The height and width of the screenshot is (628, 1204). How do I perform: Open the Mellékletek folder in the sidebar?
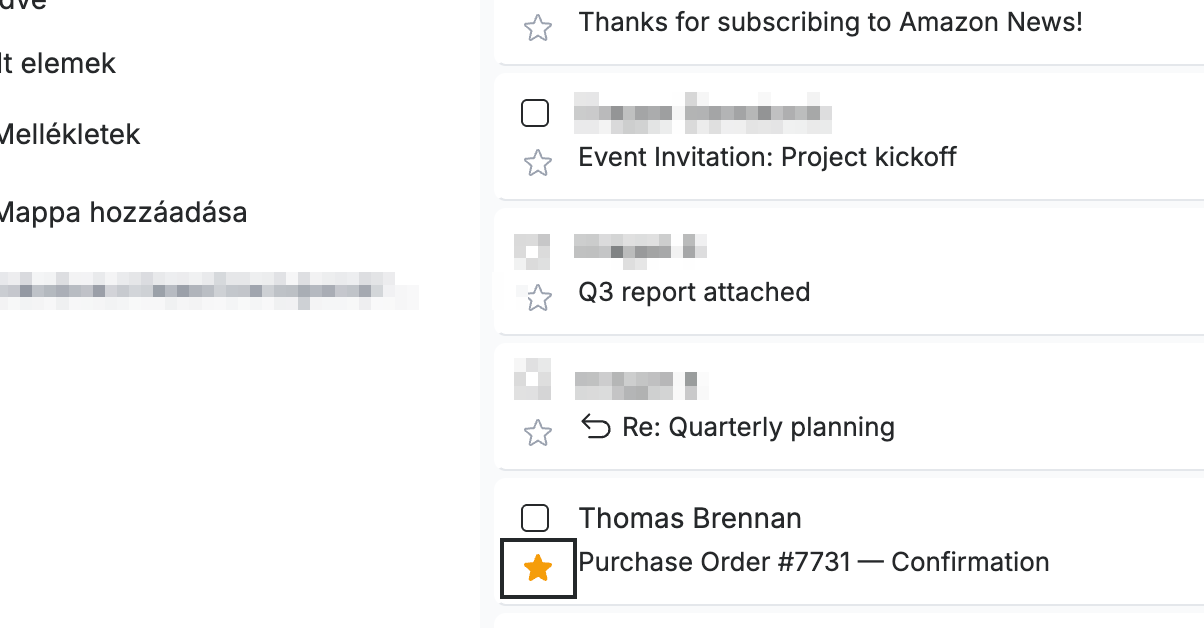click(x=70, y=134)
